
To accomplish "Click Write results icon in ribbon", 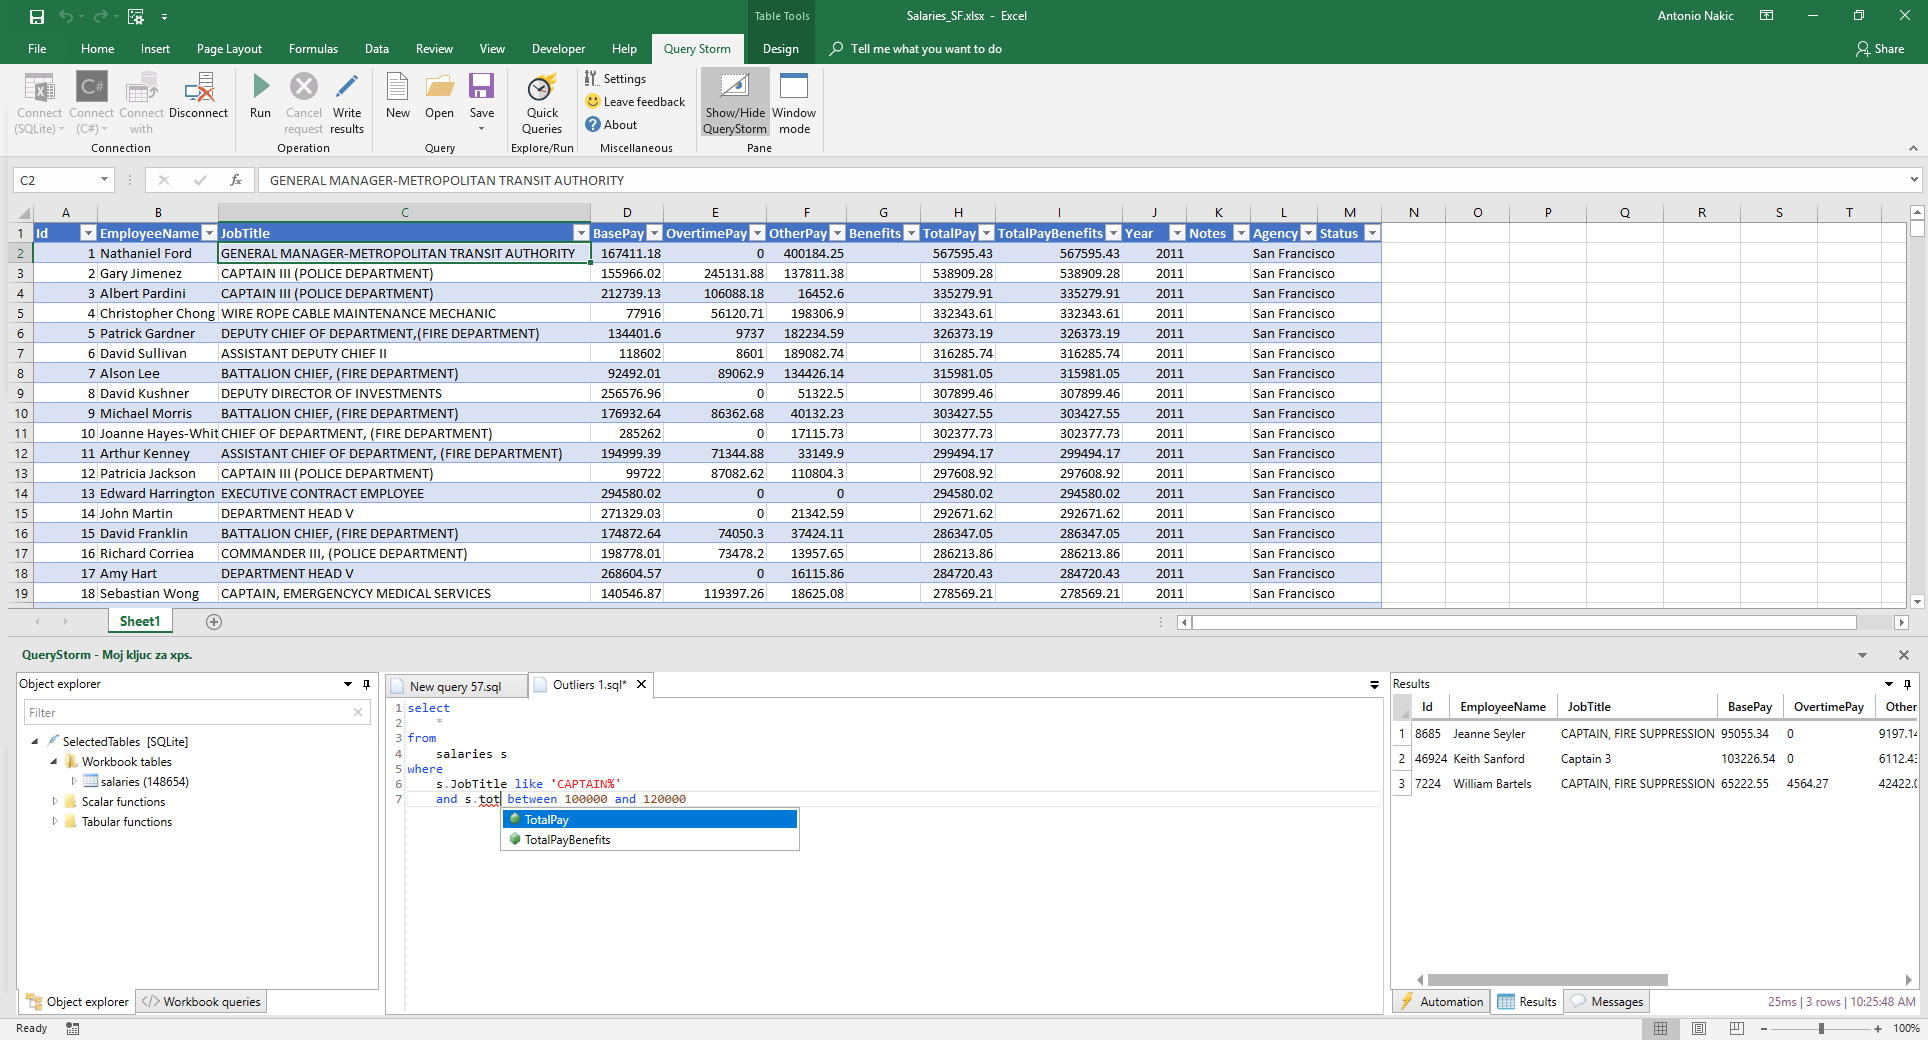I will tap(347, 88).
